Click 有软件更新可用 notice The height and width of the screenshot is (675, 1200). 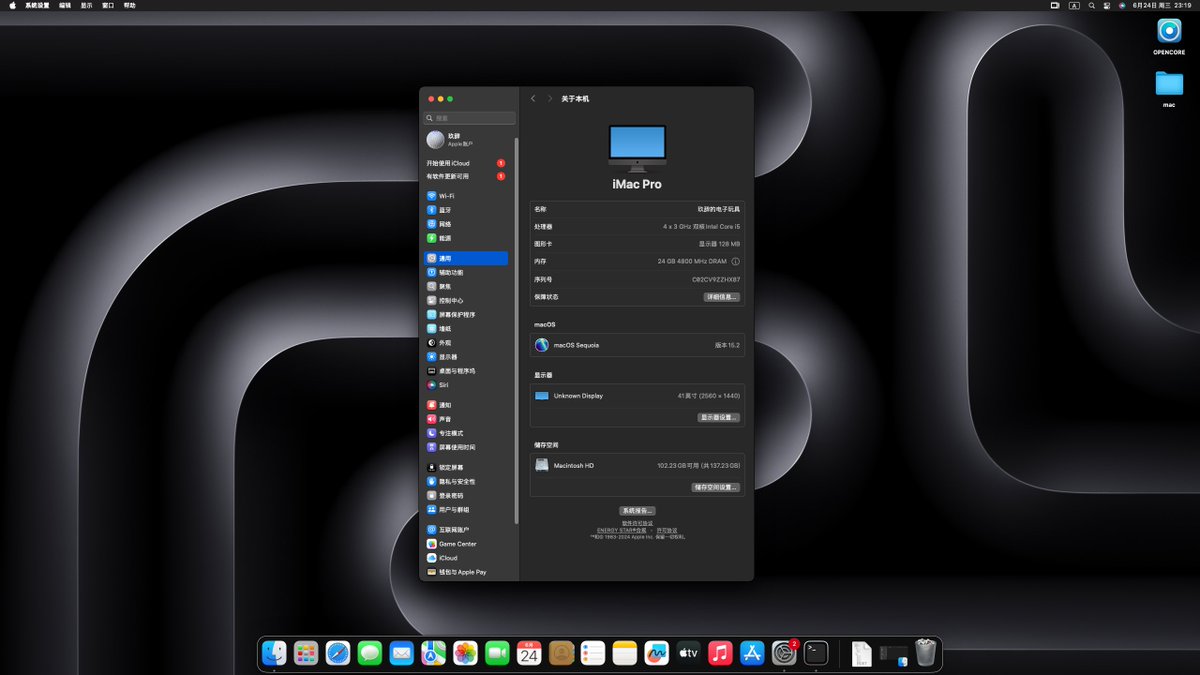click(466, 176)
